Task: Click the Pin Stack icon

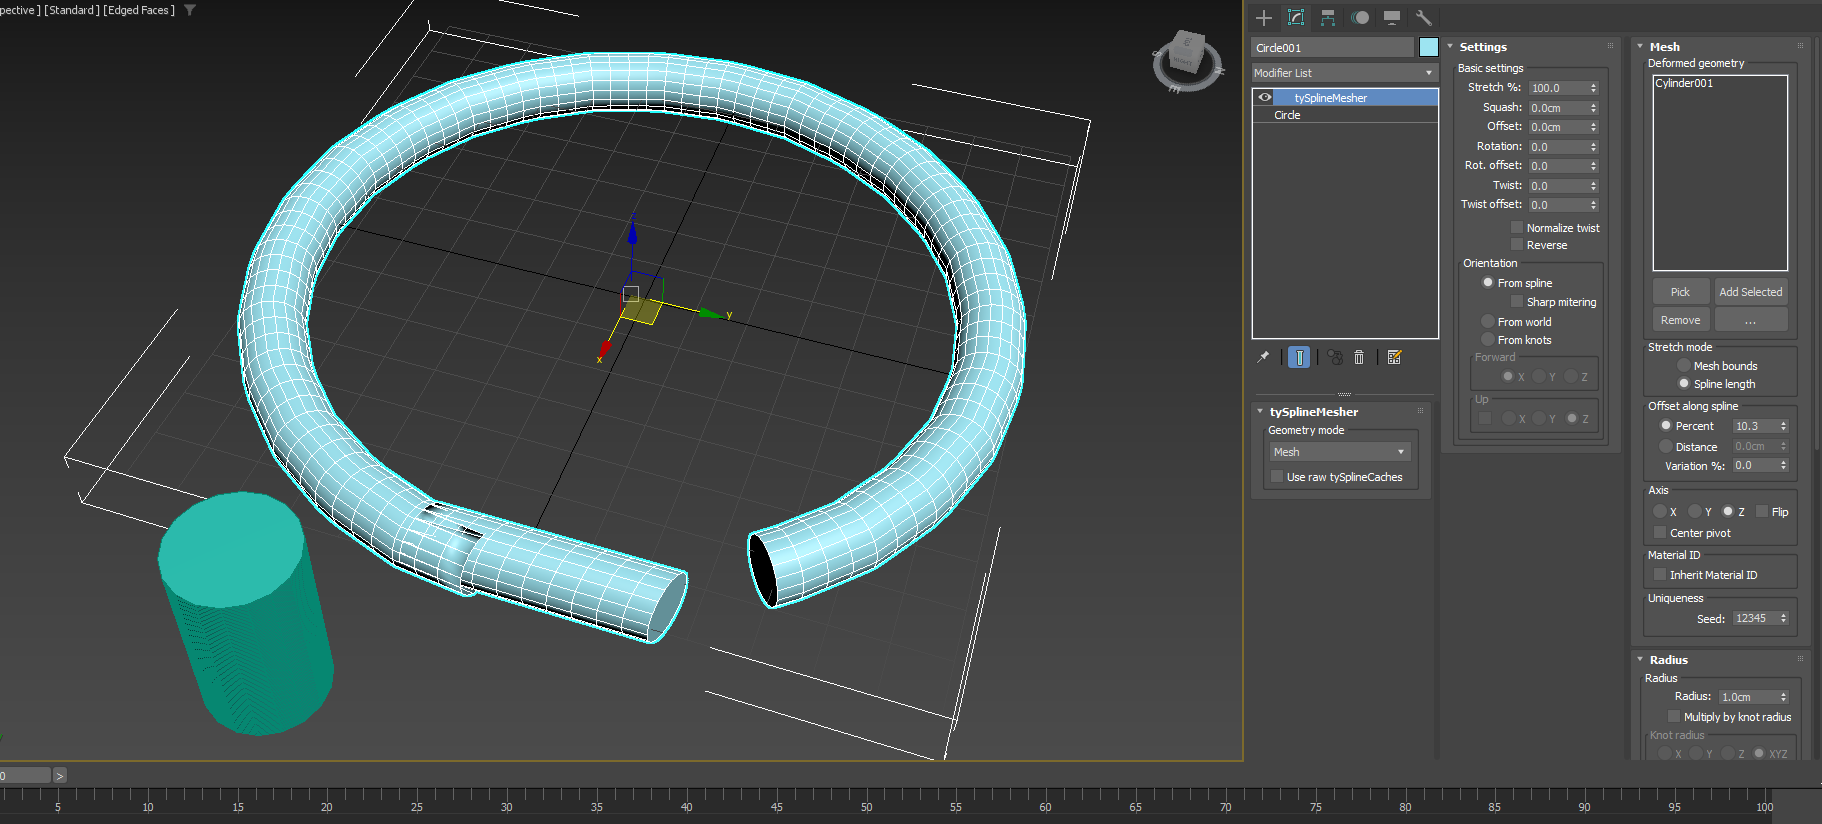Action: [x=1263, y=357]
